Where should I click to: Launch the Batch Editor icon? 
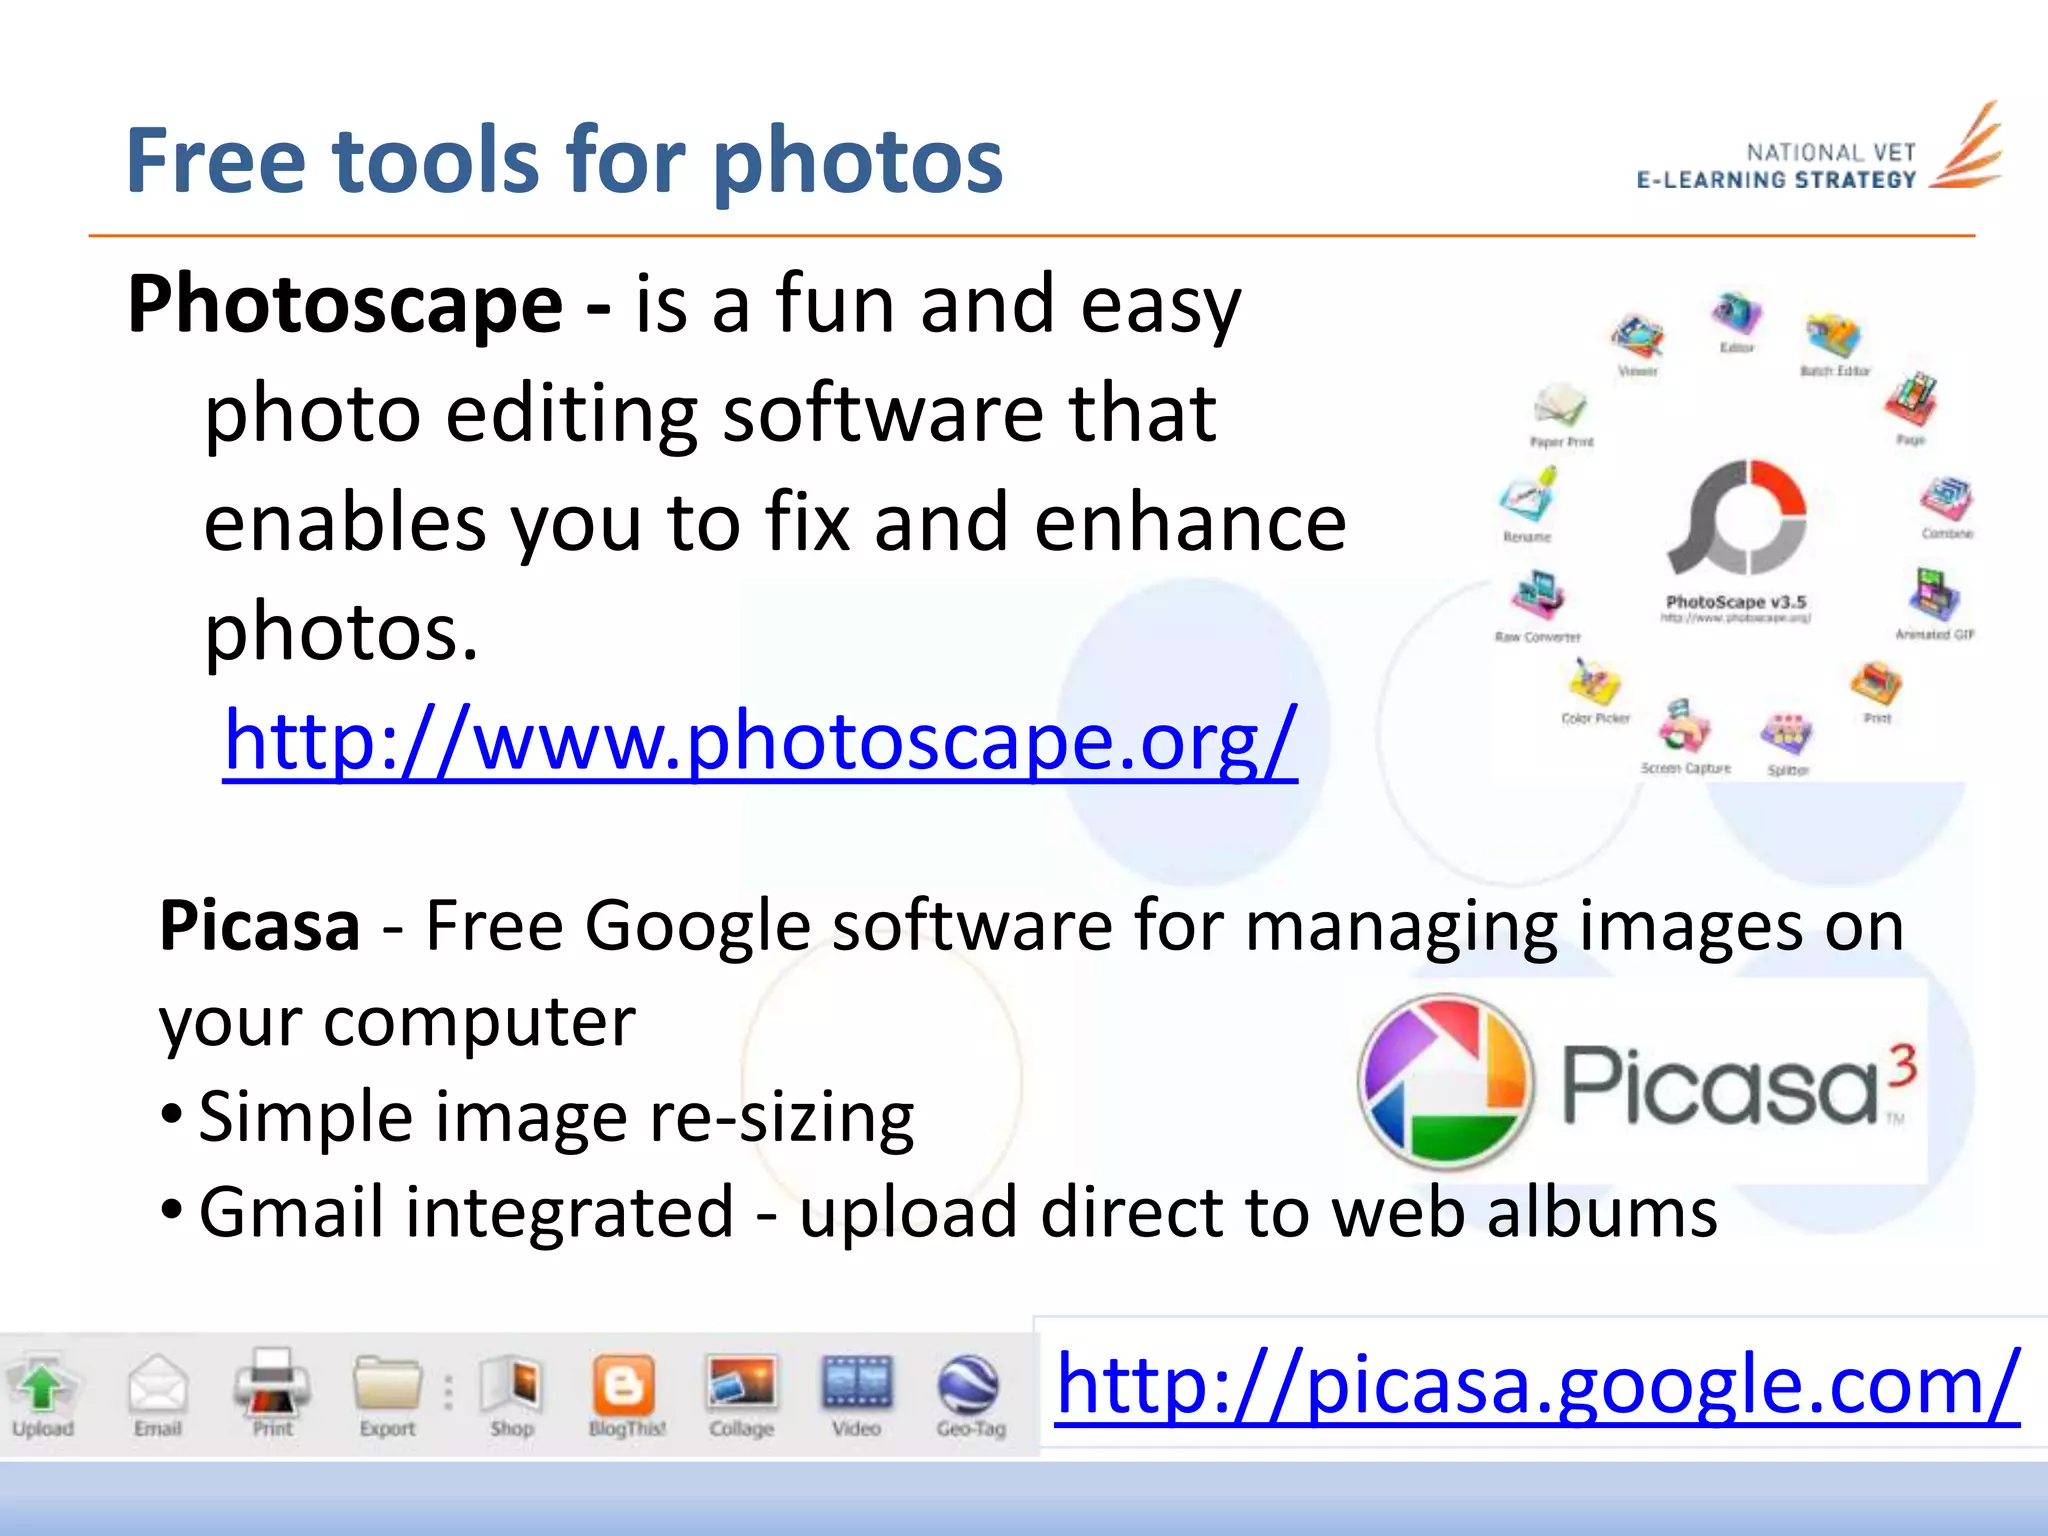click(x=1833, y=337)
